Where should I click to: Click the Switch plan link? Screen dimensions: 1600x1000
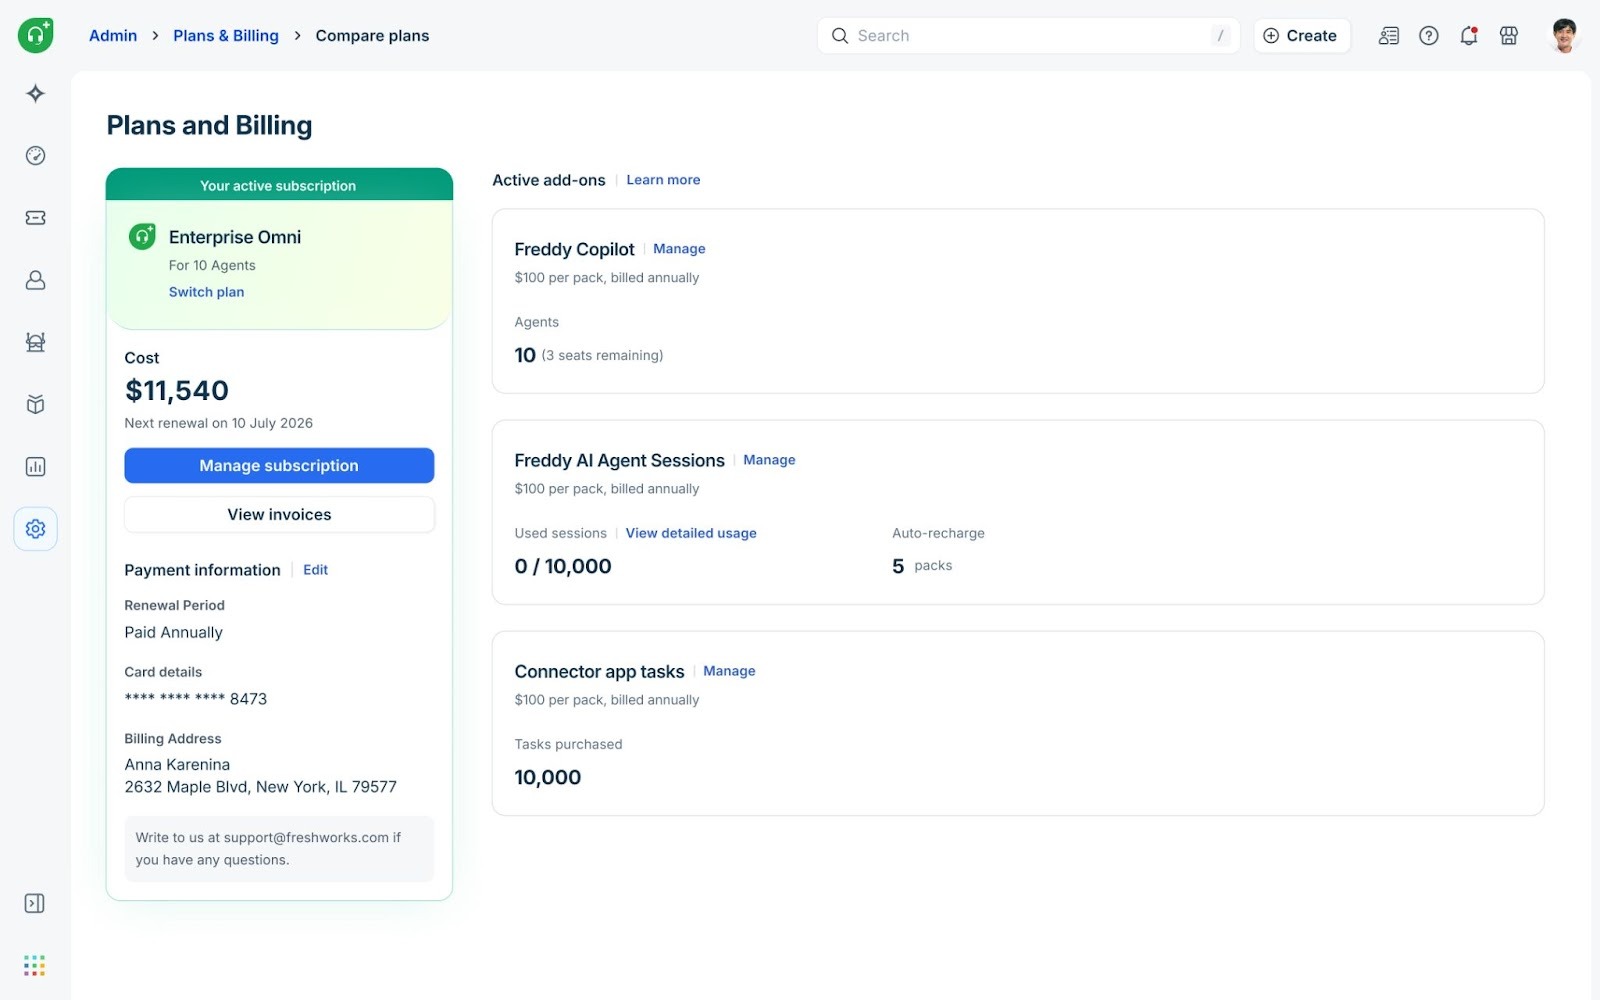click(206, 292)
